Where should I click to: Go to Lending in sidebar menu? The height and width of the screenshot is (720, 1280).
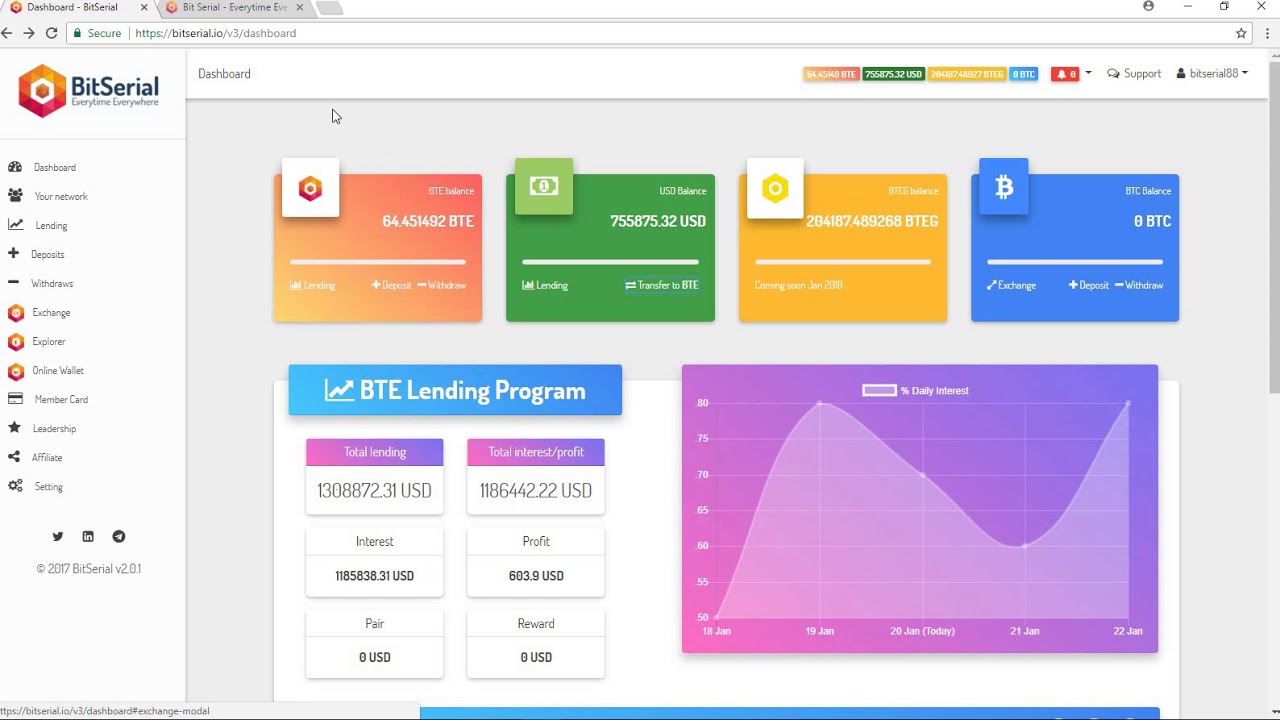pos(51,226)
